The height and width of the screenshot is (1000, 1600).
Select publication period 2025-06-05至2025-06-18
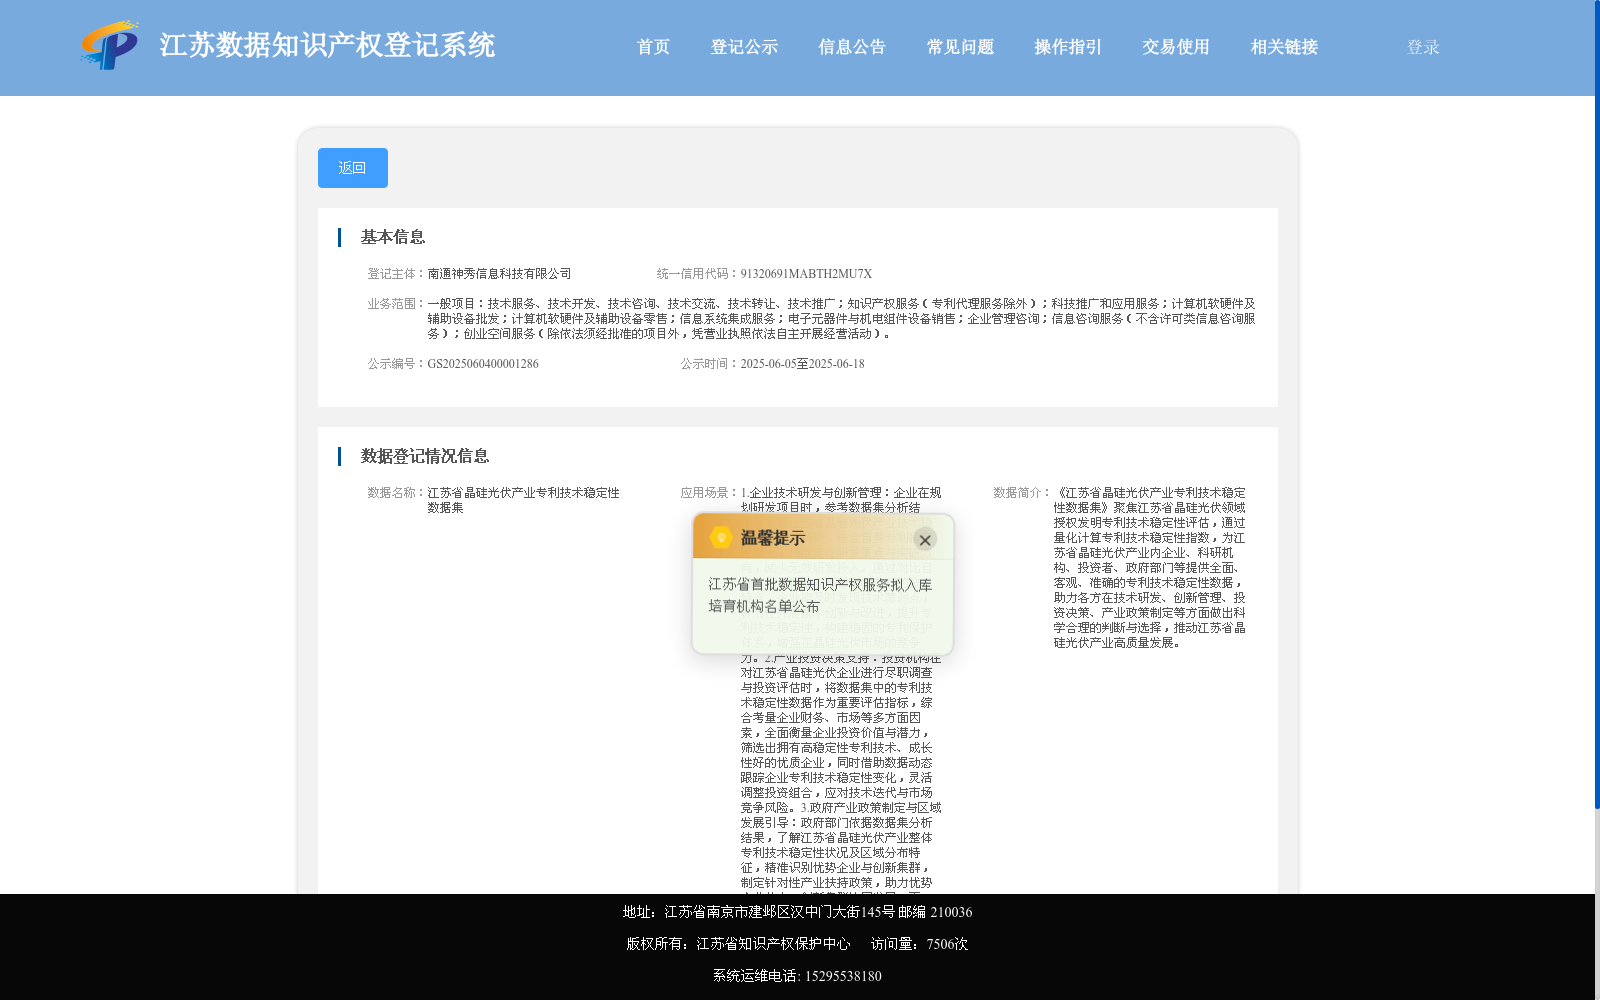pyautogui.click(x=802, y=364)
